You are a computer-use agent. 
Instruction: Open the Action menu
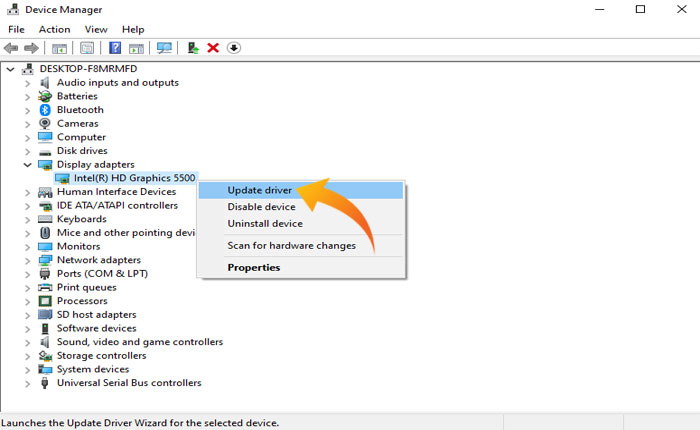54,29
